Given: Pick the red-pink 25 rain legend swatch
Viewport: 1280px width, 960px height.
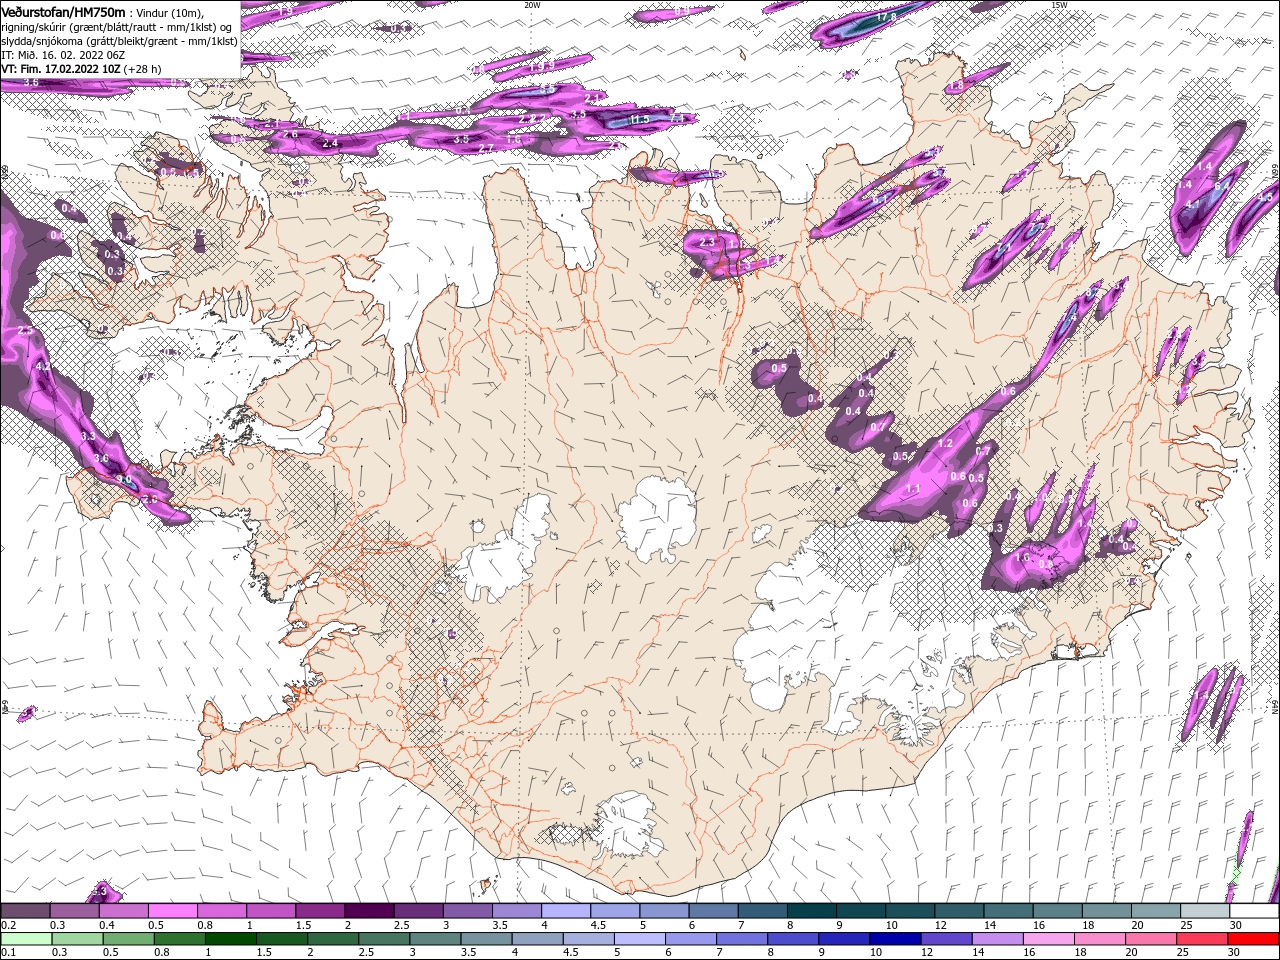Looking at the screenshot, I should click(x=1200, y=938).
